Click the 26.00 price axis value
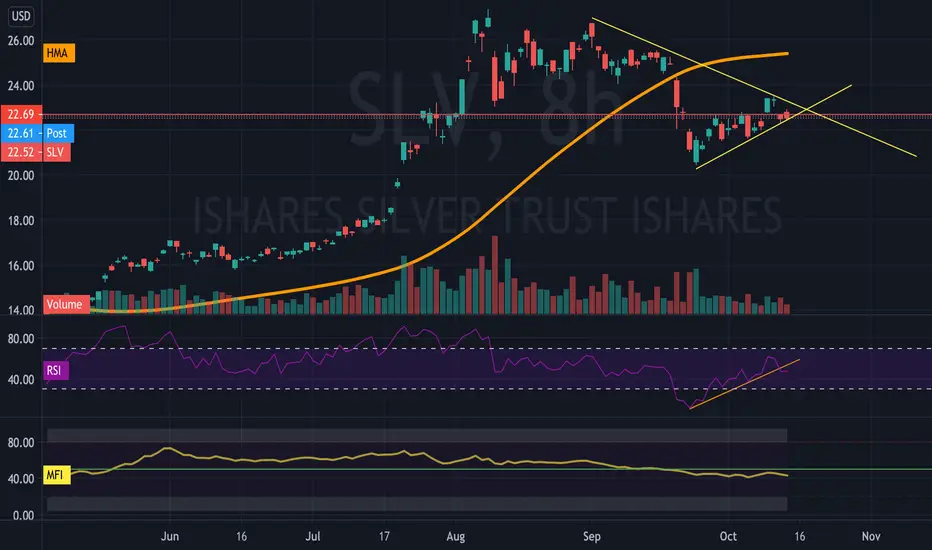The width and height of the screenshot is (932, 550). 21,41
